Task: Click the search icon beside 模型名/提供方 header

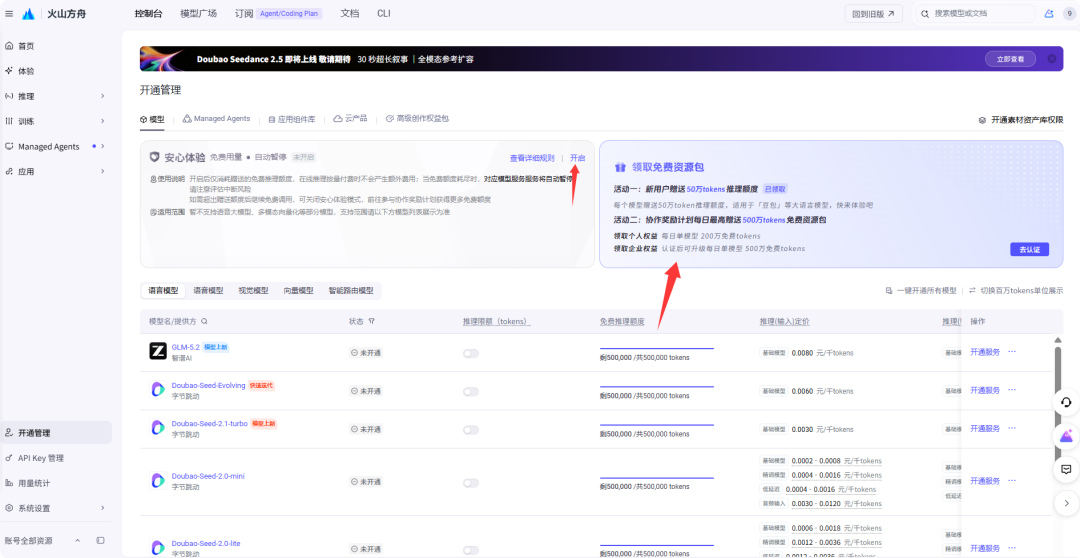Action: [205, 322]
